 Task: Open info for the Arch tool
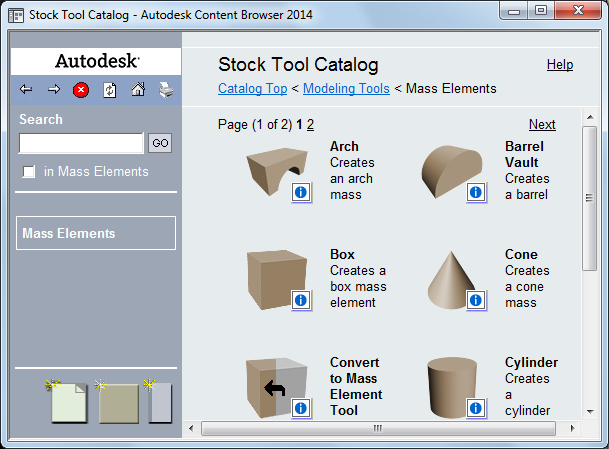point(301,191)
